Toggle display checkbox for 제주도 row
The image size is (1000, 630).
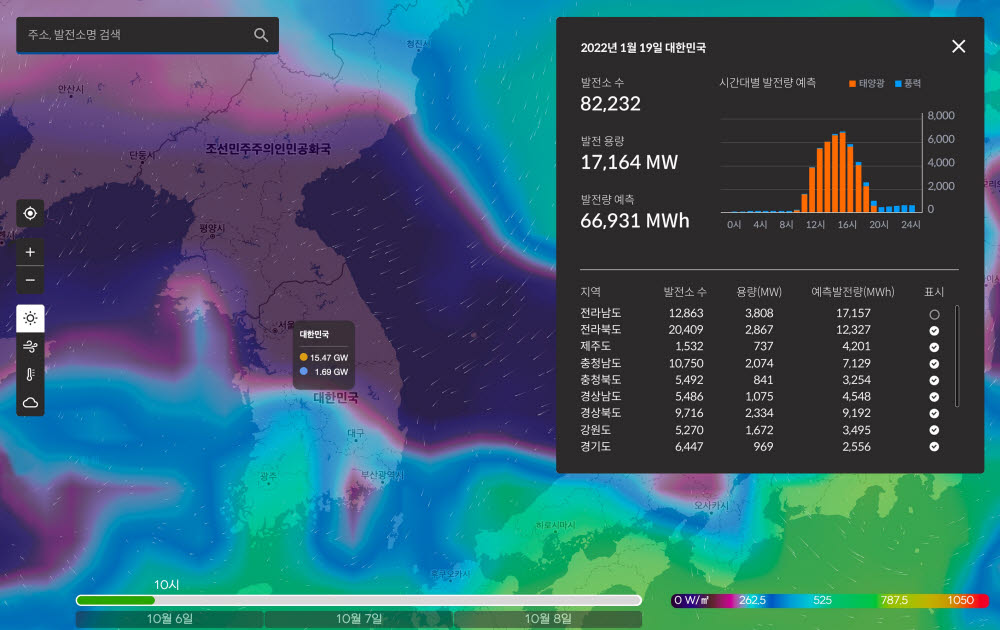(x=934, y=347)
